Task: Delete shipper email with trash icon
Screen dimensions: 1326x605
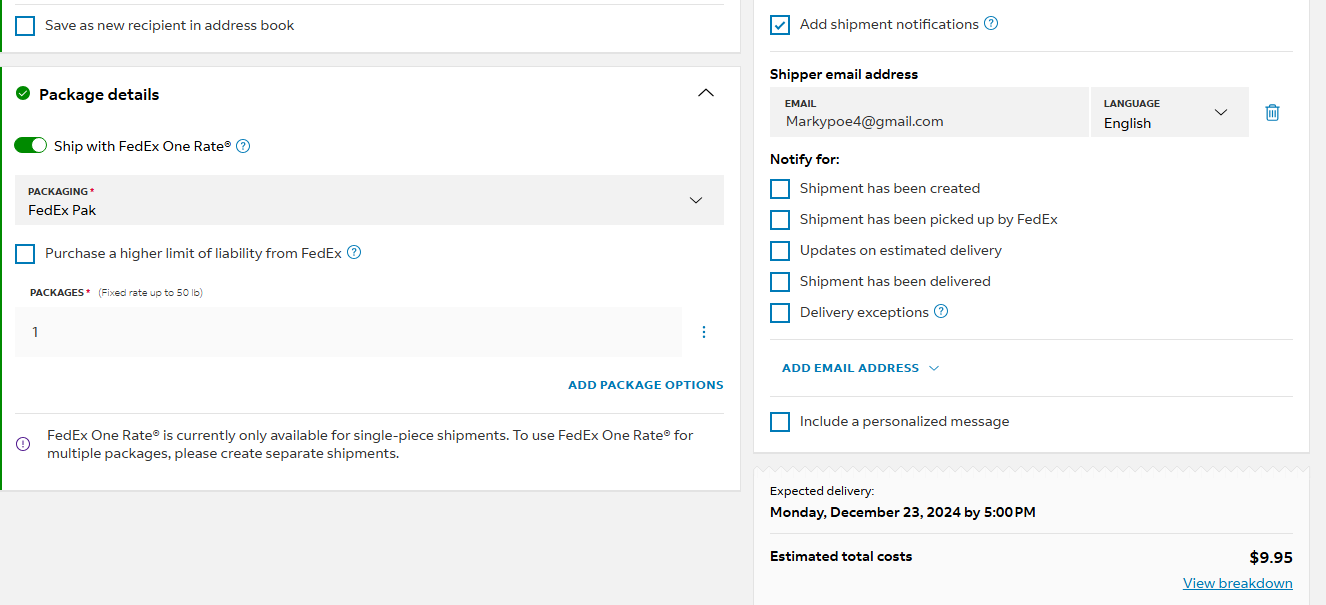Action: click(1272, 112)
